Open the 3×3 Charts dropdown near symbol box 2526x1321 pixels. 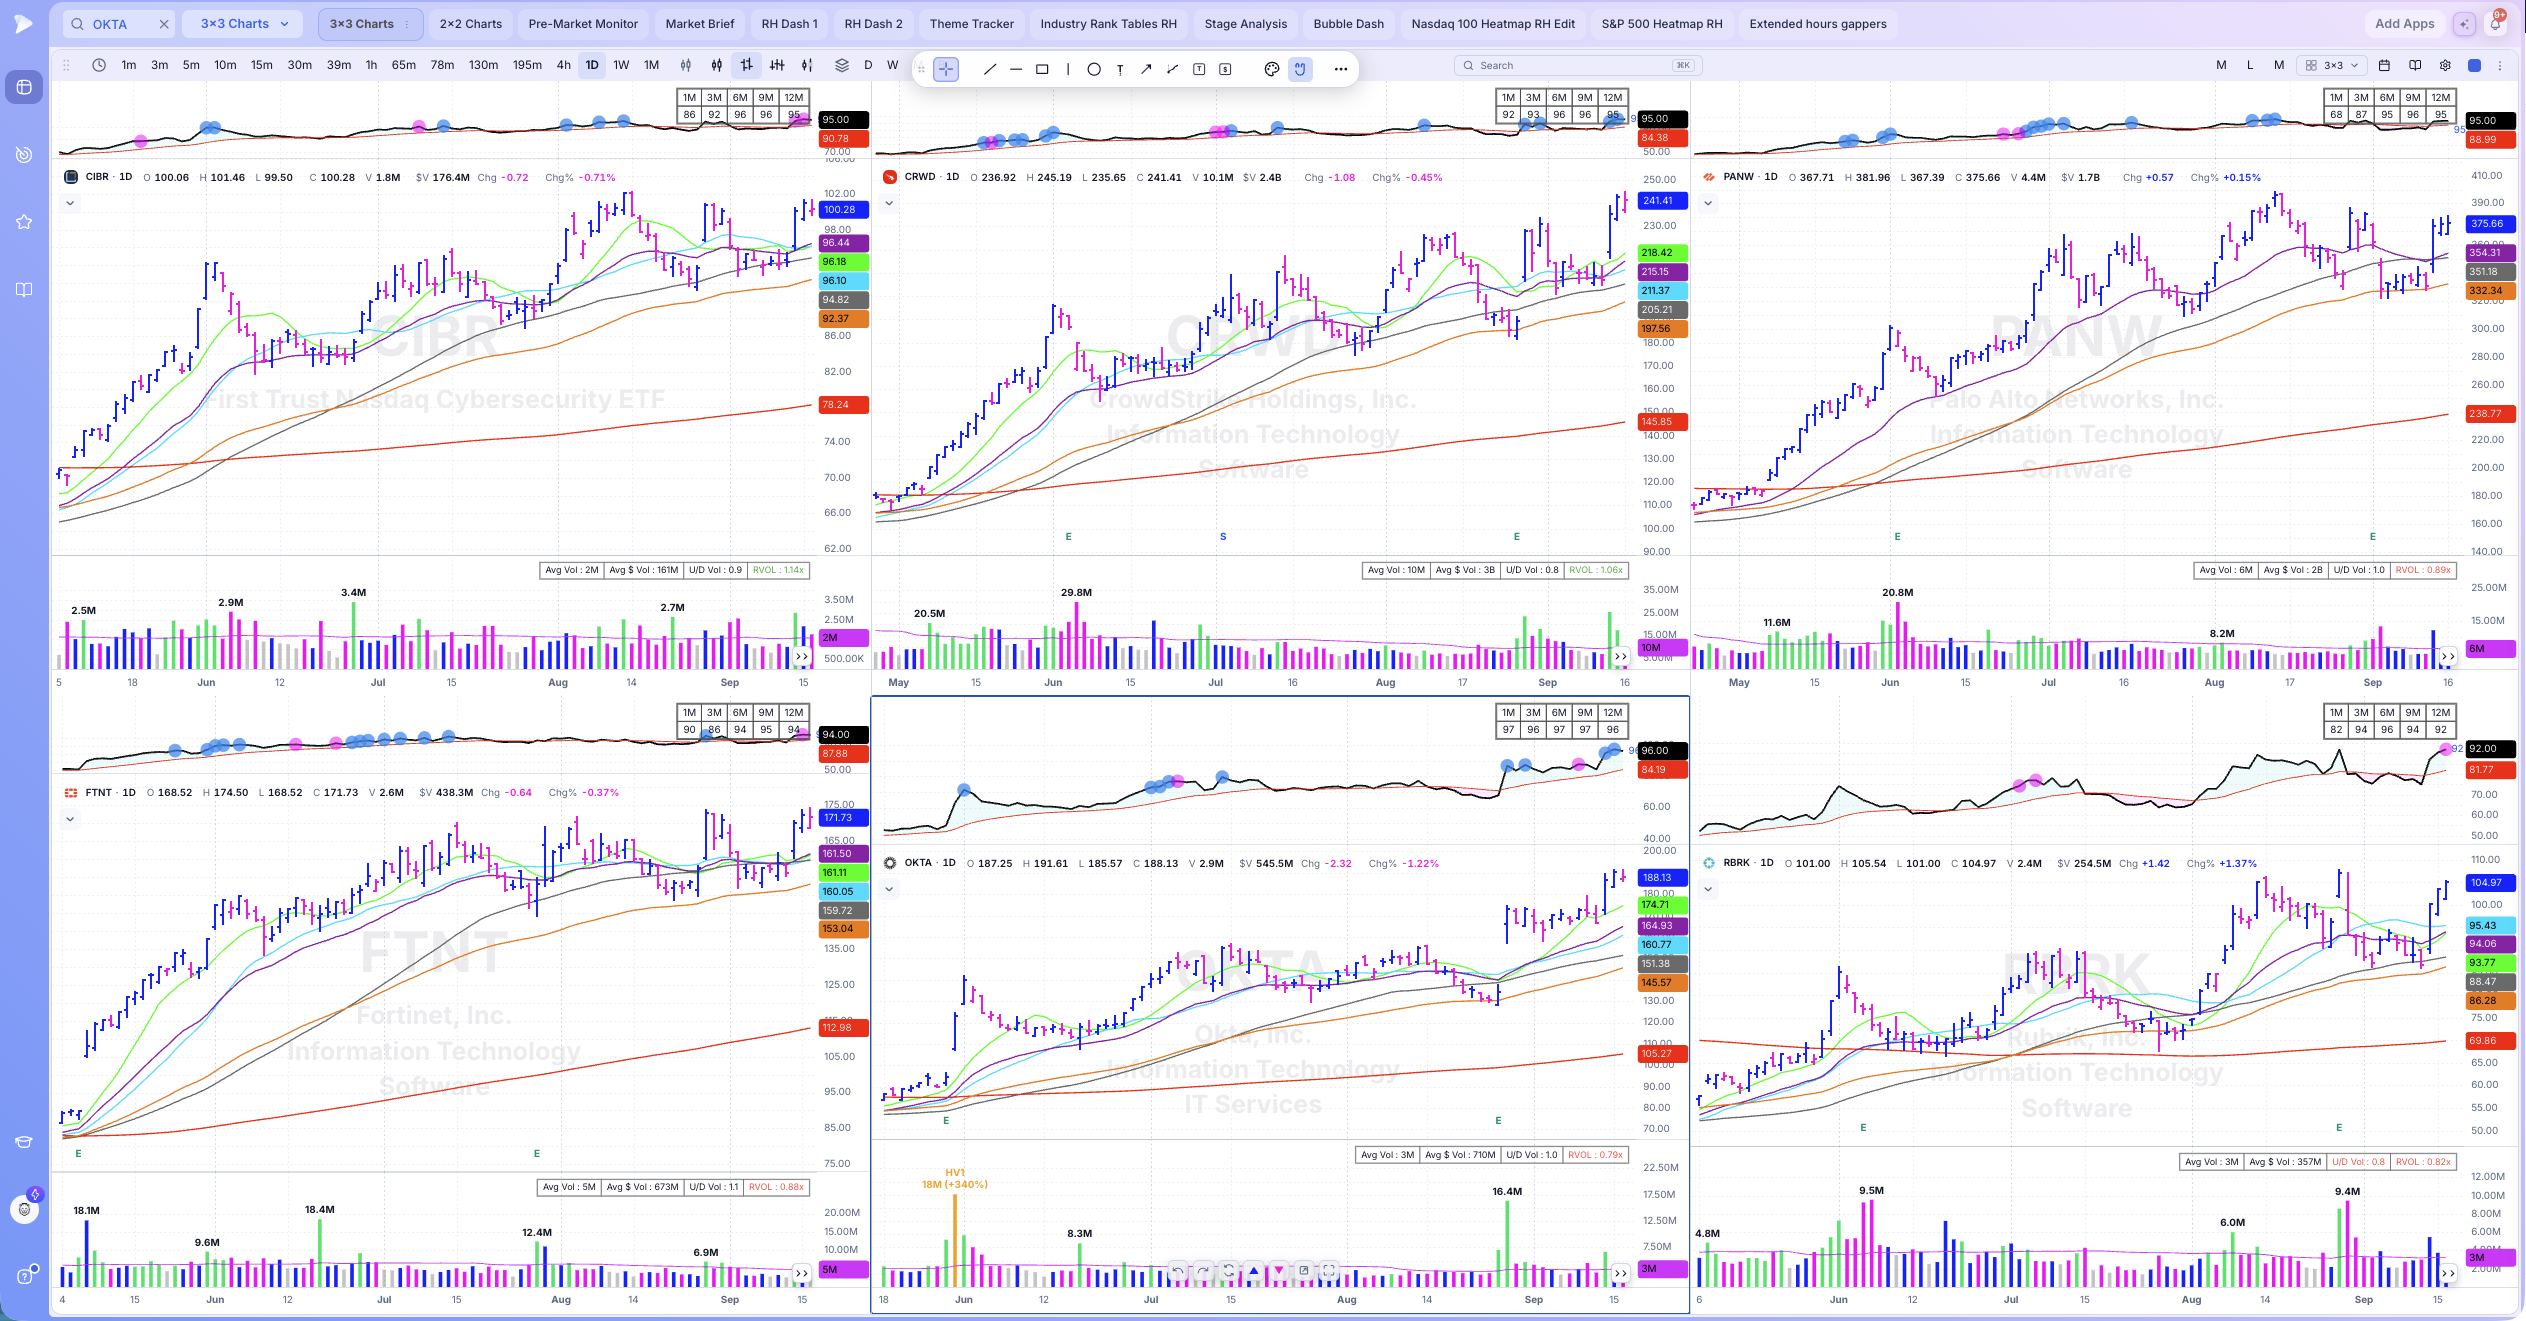click(243, 24)
